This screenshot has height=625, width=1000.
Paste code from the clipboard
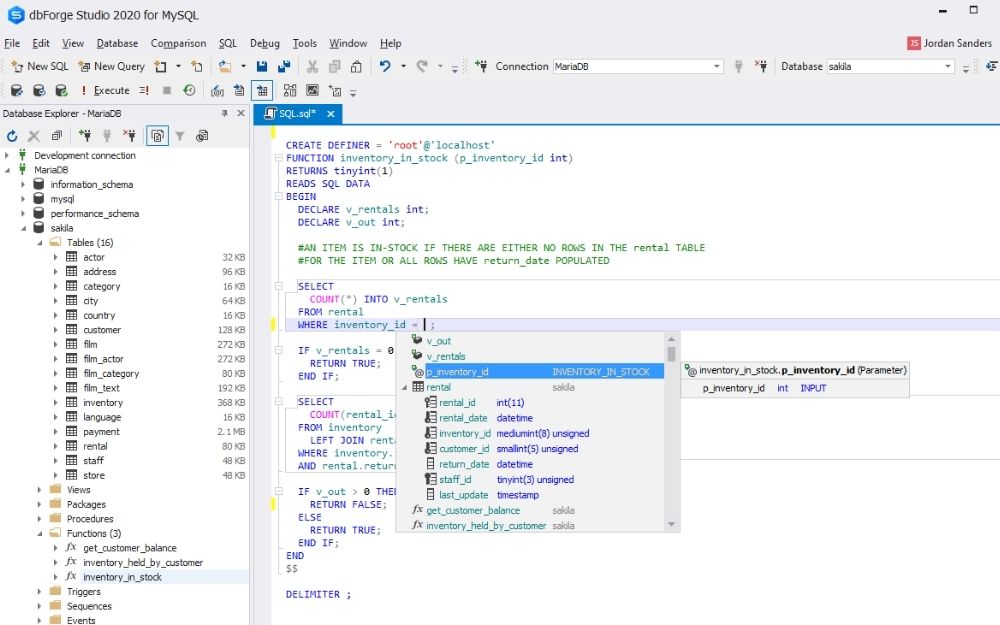tap(356, 66)
